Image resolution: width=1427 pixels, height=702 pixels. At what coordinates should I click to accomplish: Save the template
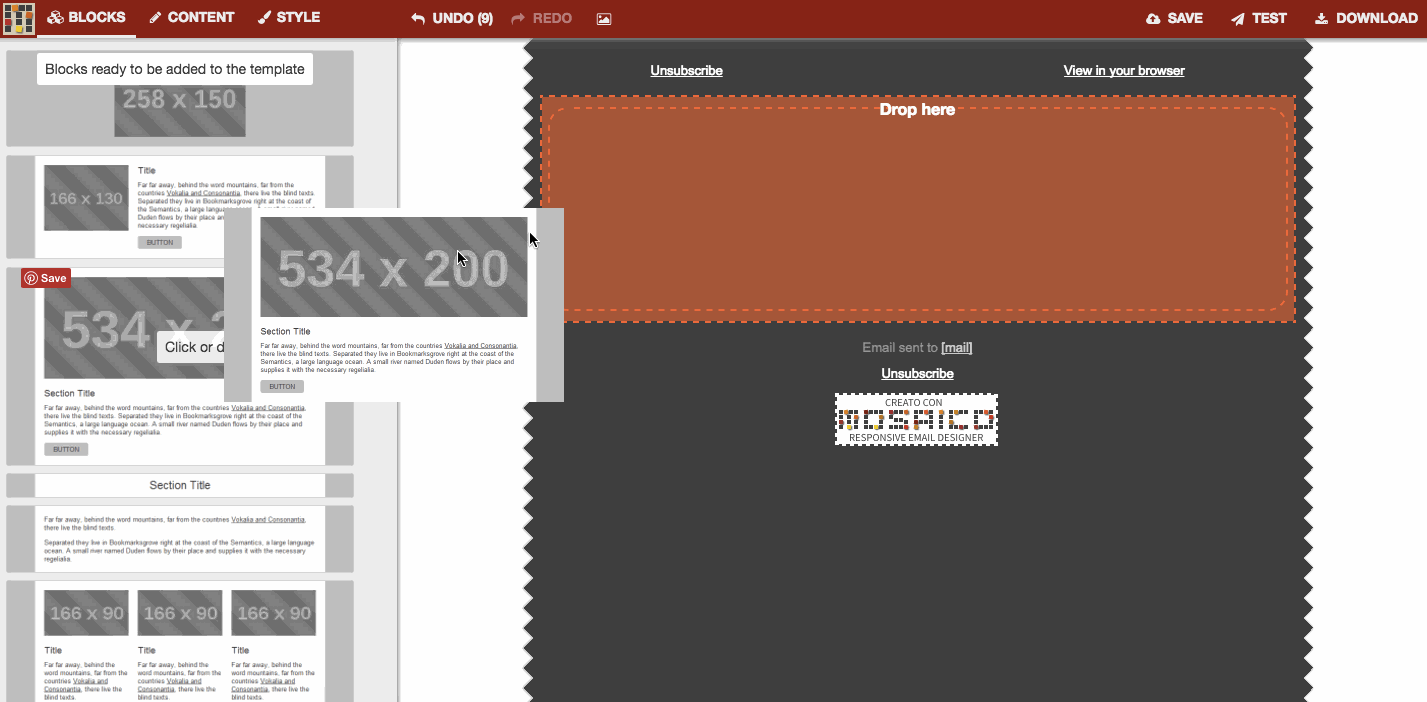[1174, 19]
